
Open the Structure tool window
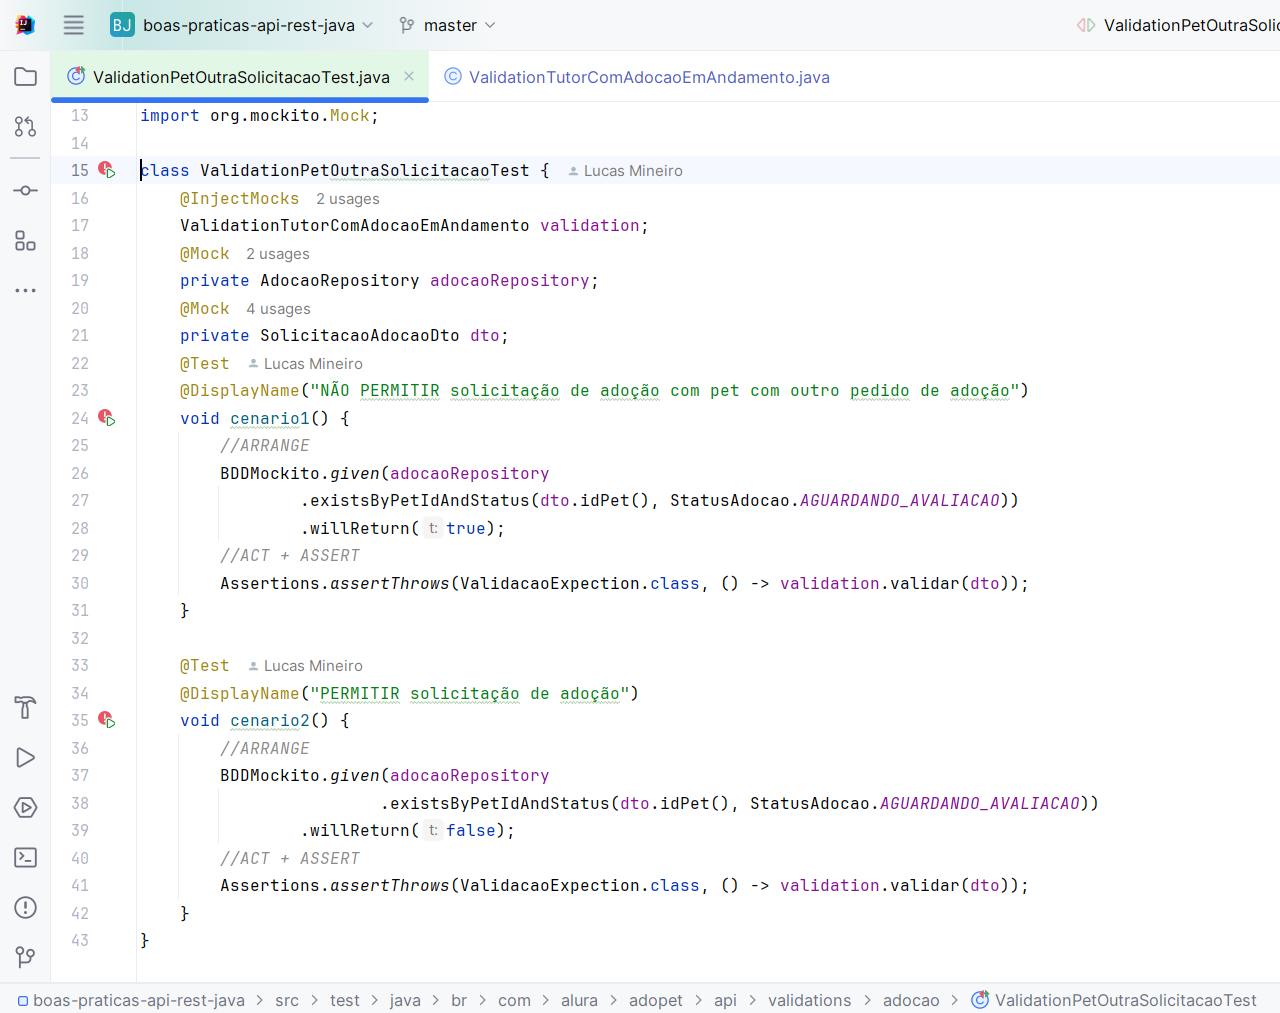[26, 240]
